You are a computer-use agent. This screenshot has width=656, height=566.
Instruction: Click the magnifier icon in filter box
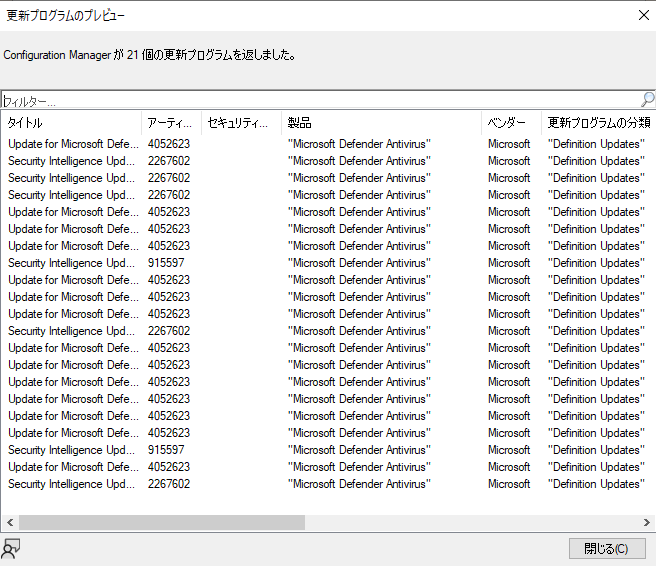point(647,99)
